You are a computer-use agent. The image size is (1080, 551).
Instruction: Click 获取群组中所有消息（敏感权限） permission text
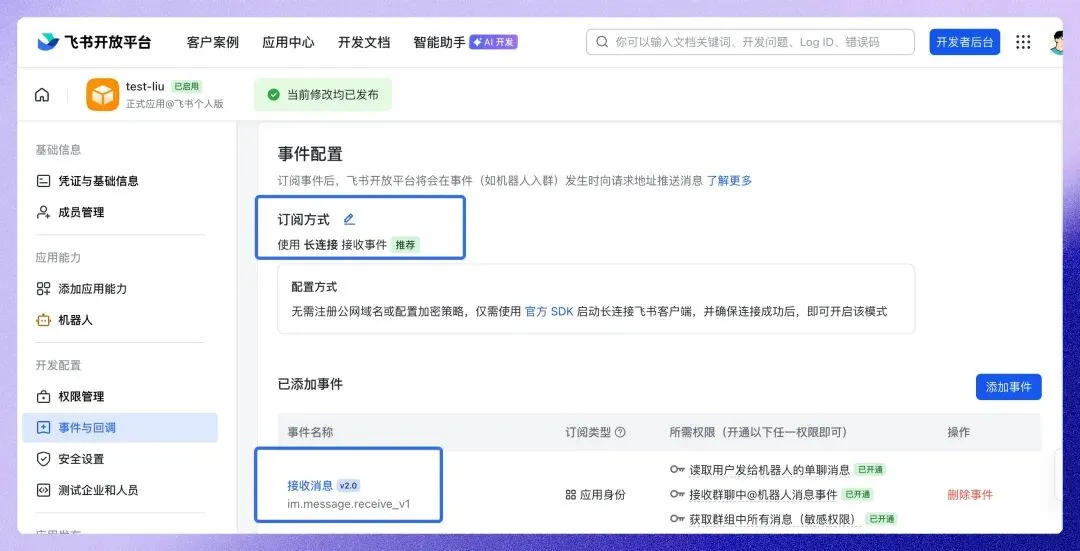776,519
